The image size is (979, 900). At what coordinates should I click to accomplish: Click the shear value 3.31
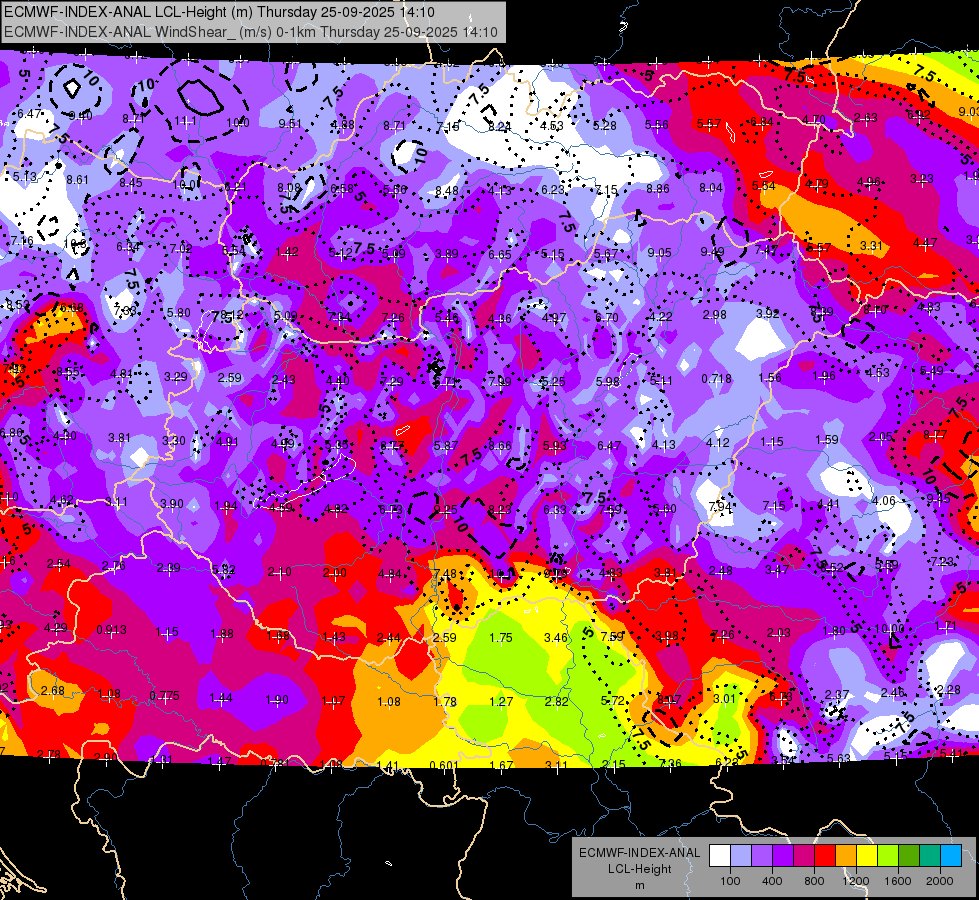(871, 245)
